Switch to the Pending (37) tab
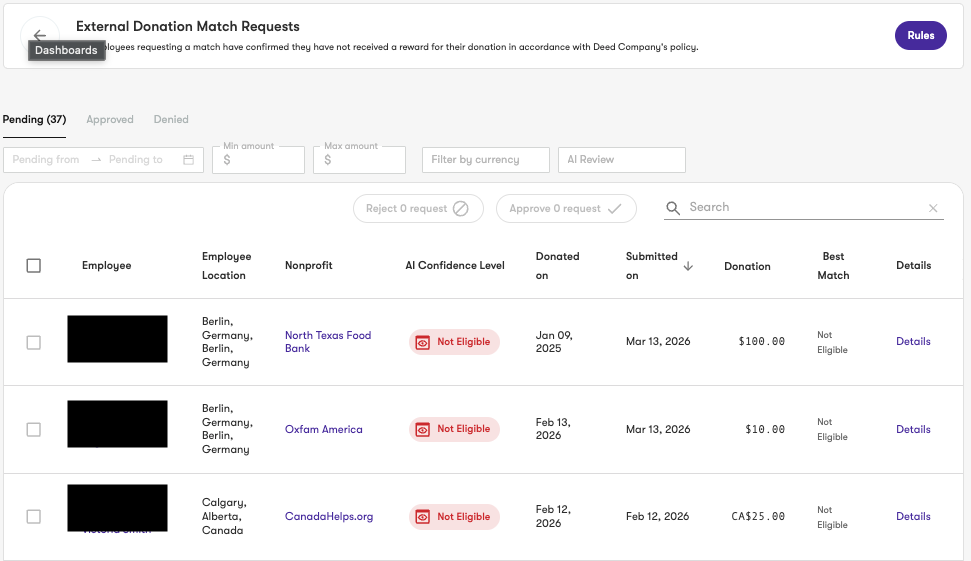This screenshot has height=561, width=971. (x=34, y=120)
